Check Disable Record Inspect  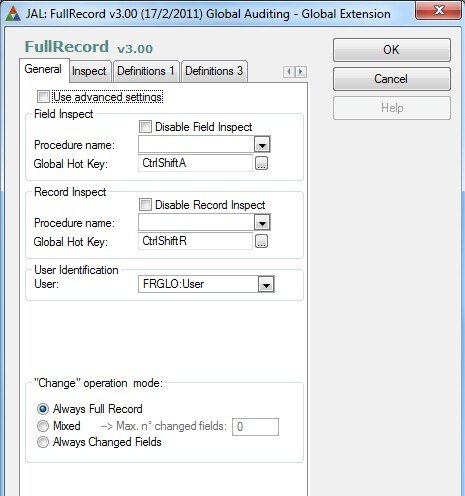coord(145,205)
